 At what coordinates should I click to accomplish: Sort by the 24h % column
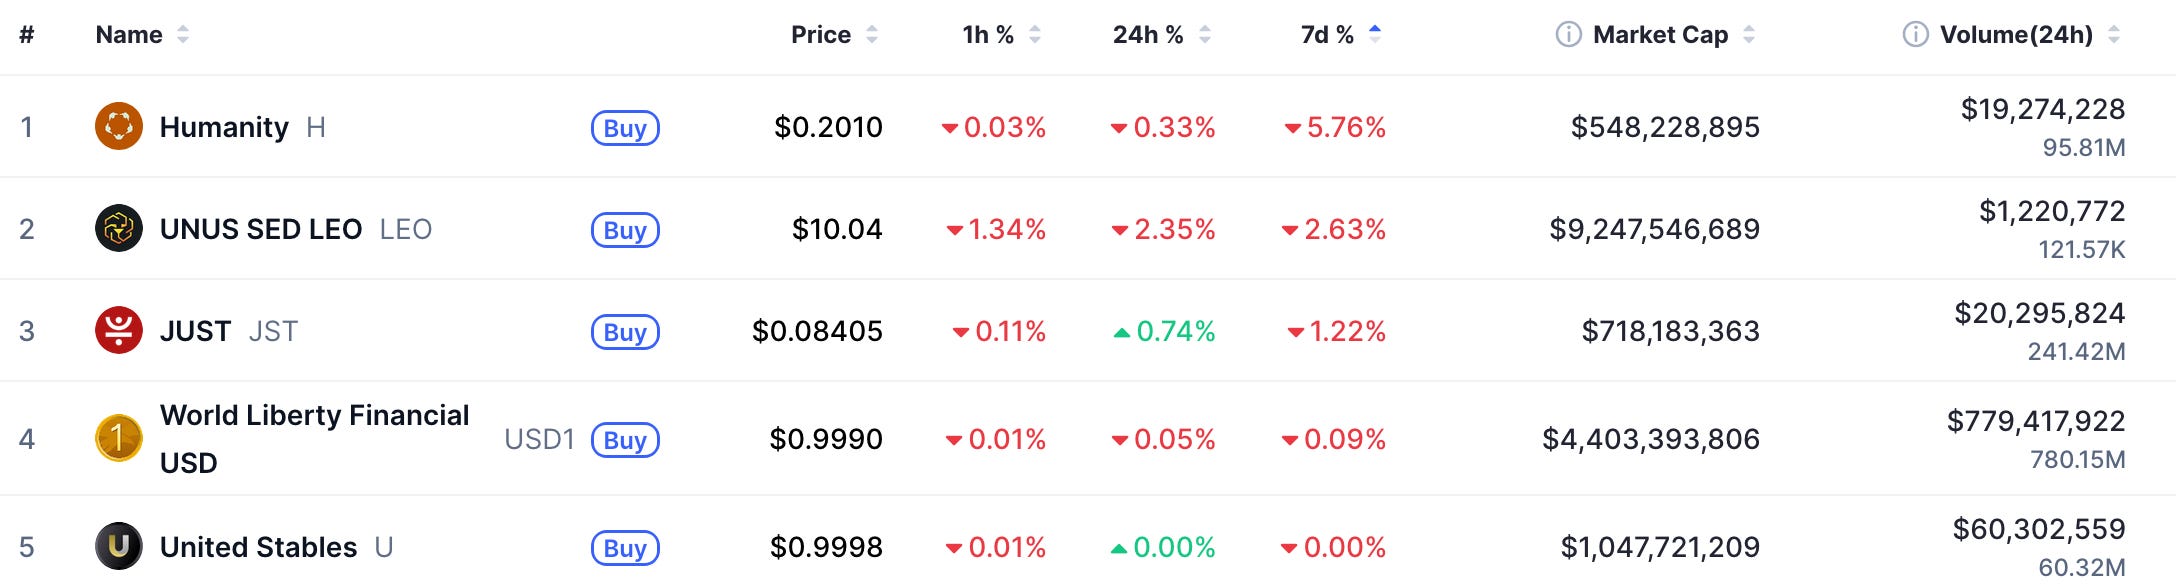[1148, 35]
